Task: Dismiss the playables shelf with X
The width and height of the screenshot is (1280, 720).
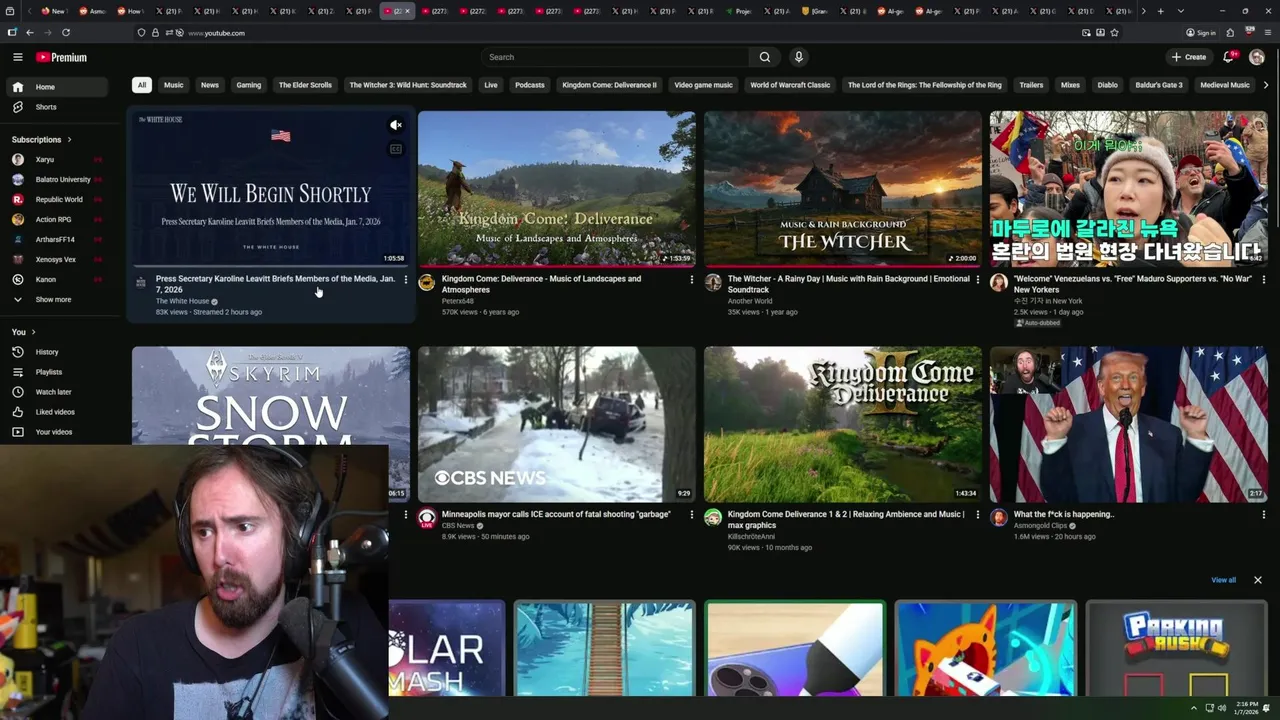Action: (x=1258, y=580)
